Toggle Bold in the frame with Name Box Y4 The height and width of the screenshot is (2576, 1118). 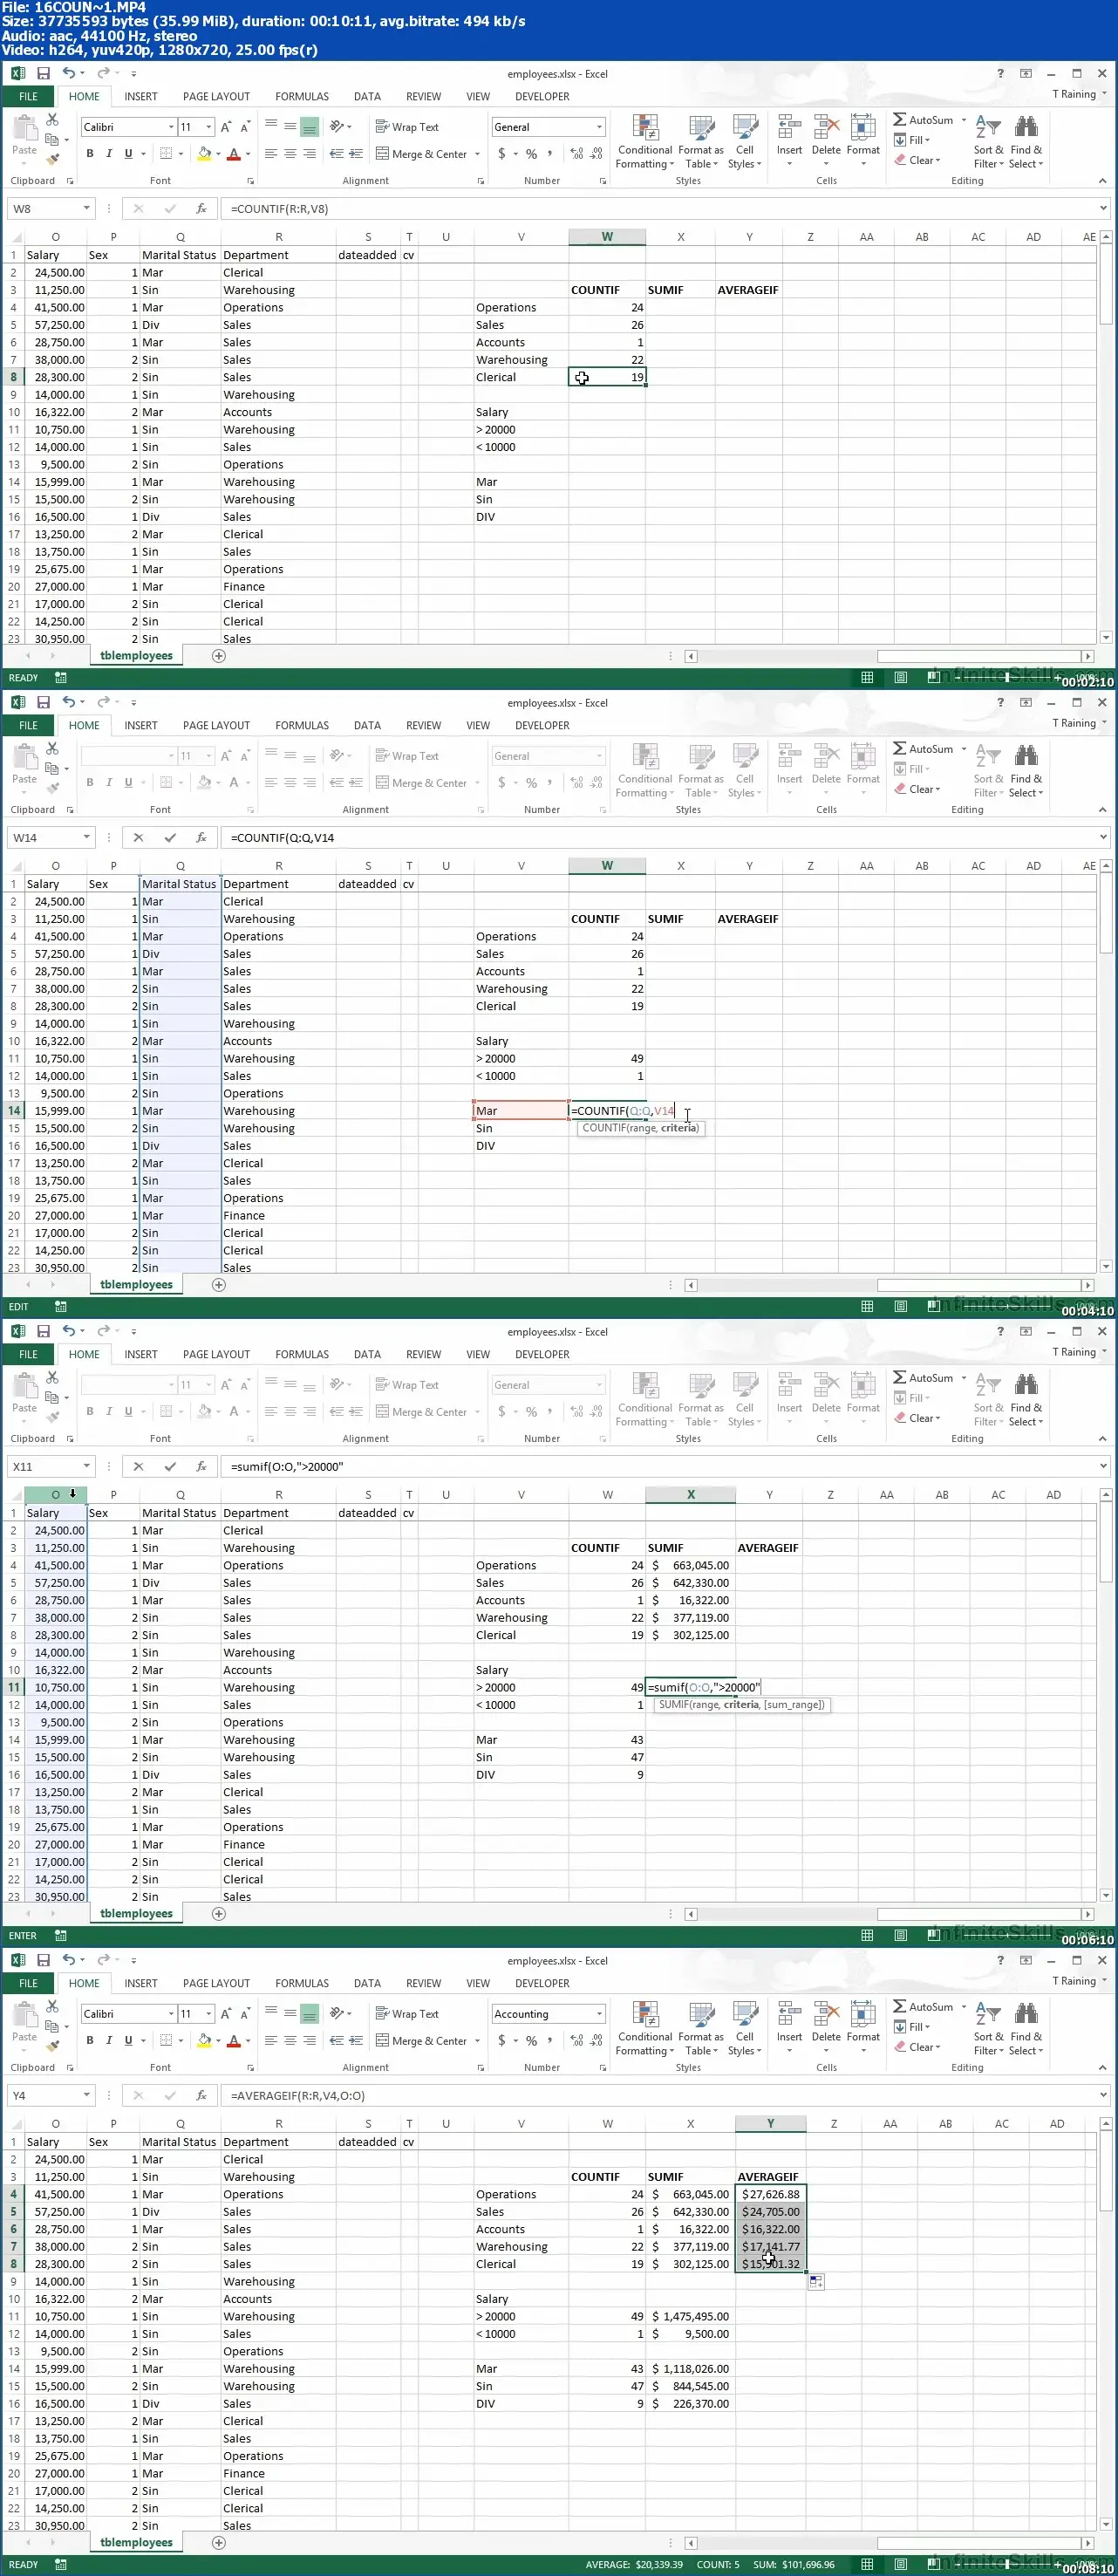90,2041
